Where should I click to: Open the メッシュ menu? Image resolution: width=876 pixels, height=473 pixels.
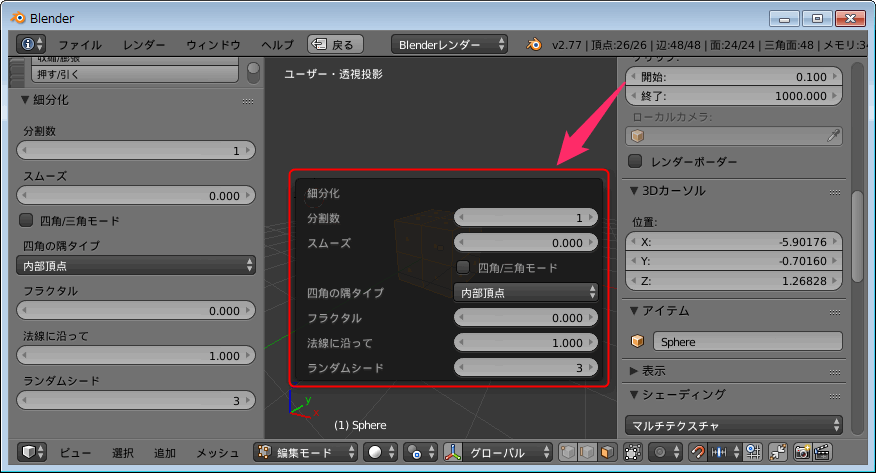217,453
